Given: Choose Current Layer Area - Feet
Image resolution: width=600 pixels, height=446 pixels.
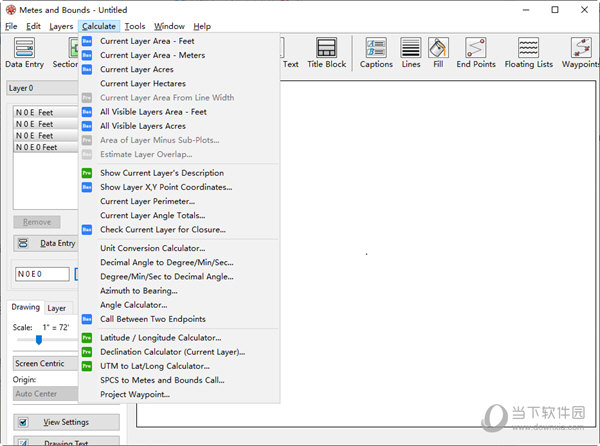Looking at the screenshot, I should (x=179, y=41).
